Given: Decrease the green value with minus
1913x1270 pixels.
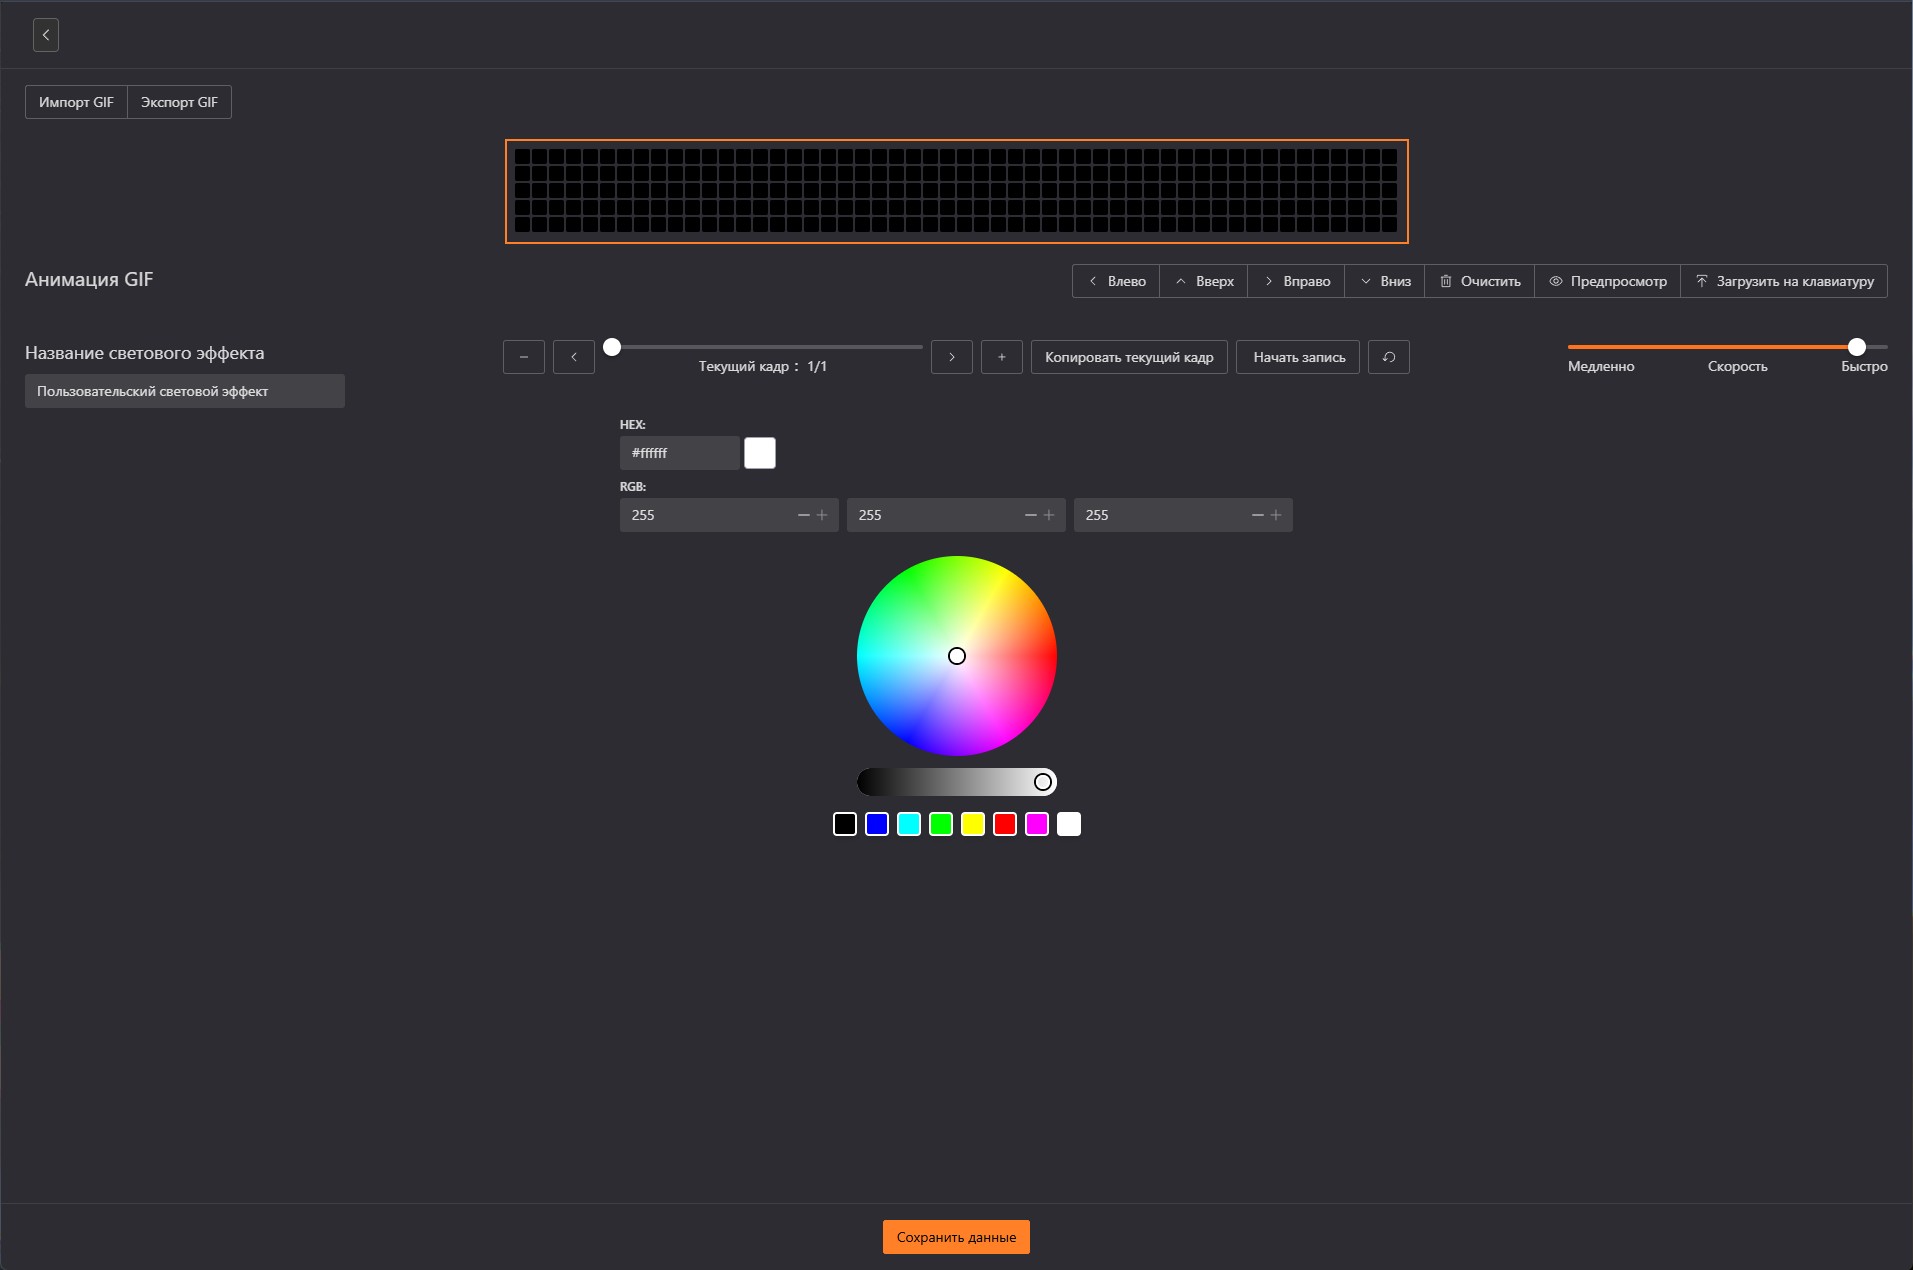Looking at the screenshot, I should coord(1030,515).
